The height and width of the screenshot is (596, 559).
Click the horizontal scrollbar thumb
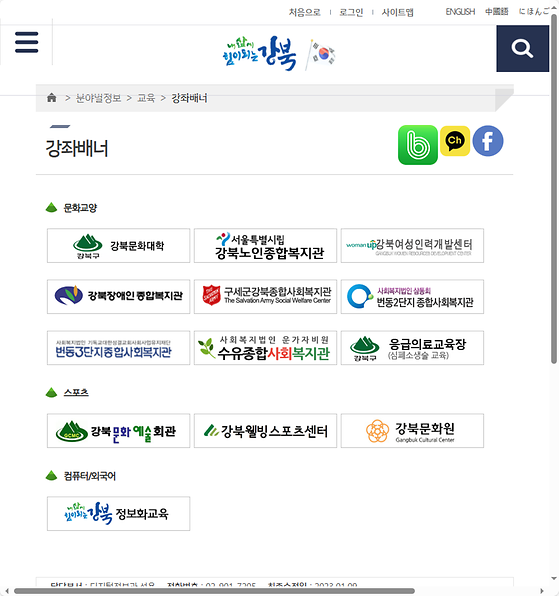(x=214, y=591)
